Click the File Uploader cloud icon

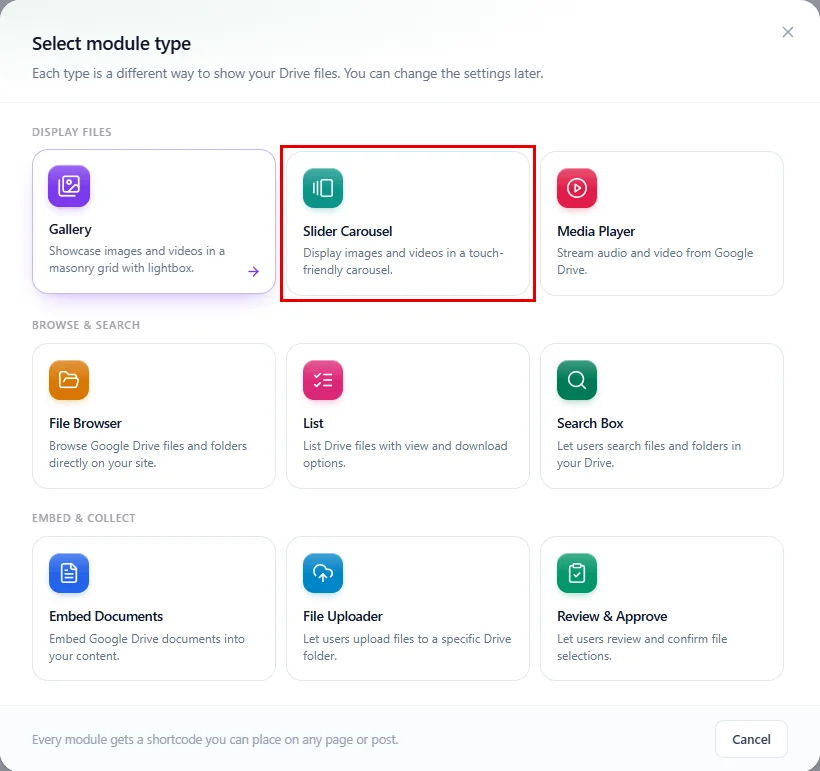[323, 573]
